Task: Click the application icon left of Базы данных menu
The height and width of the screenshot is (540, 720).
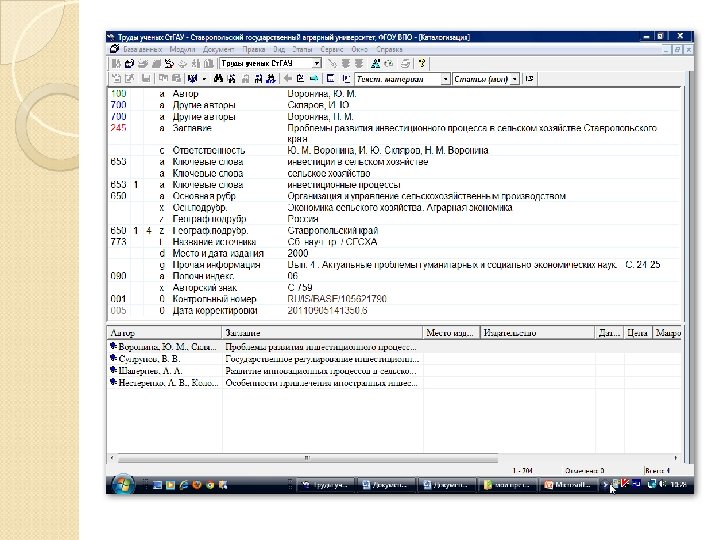Action: (114, 49)
